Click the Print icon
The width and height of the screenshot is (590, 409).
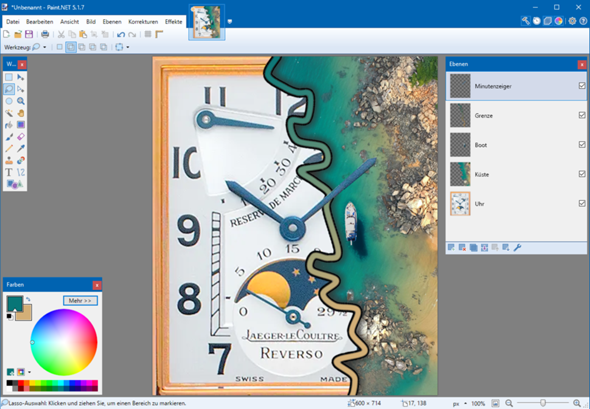click(45, 34)
